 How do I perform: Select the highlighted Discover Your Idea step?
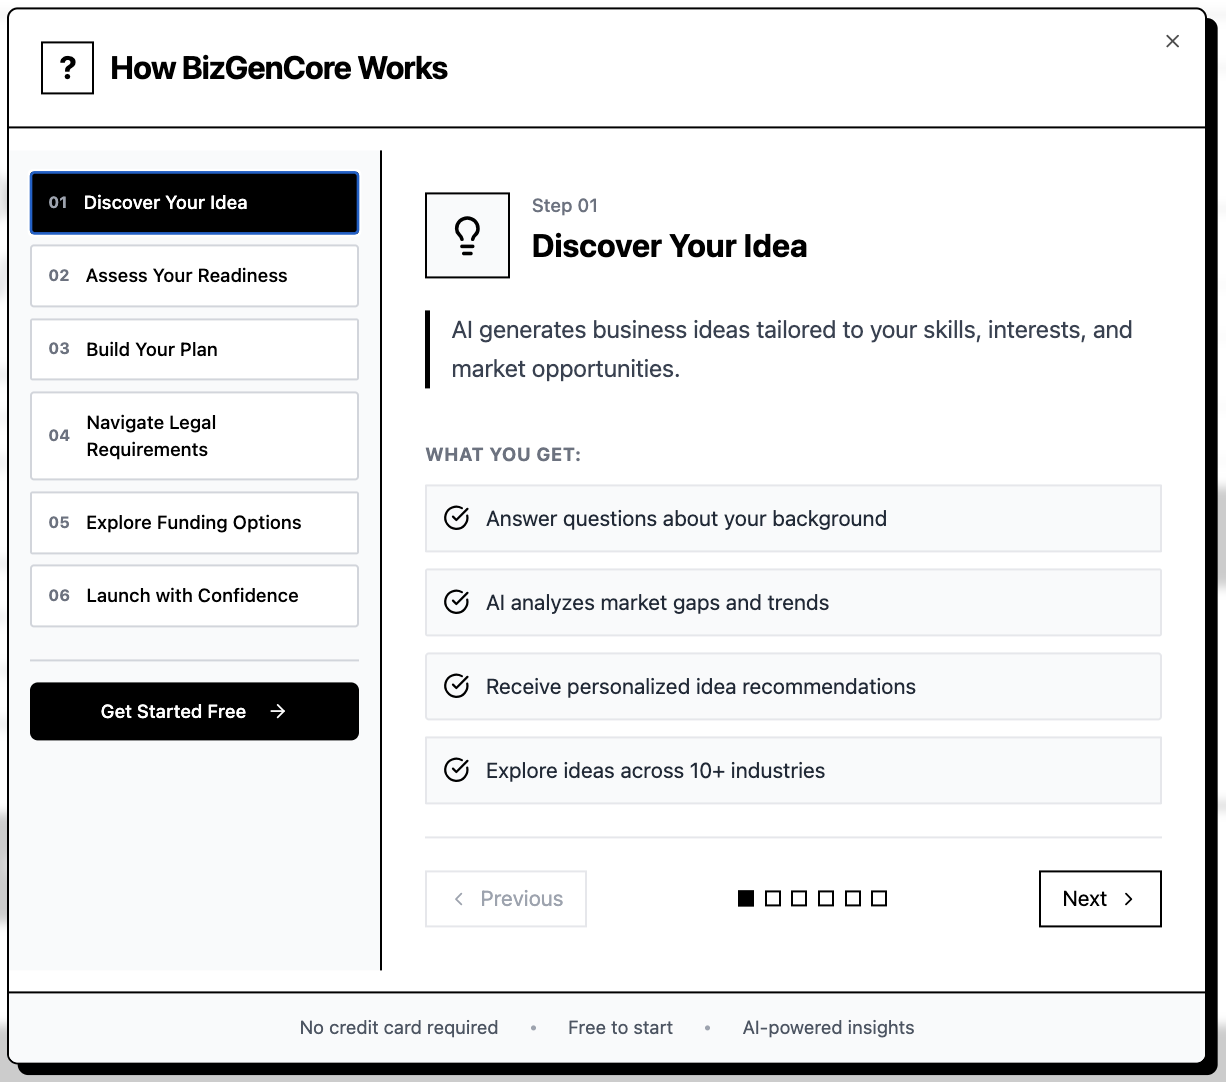[194, 202]
